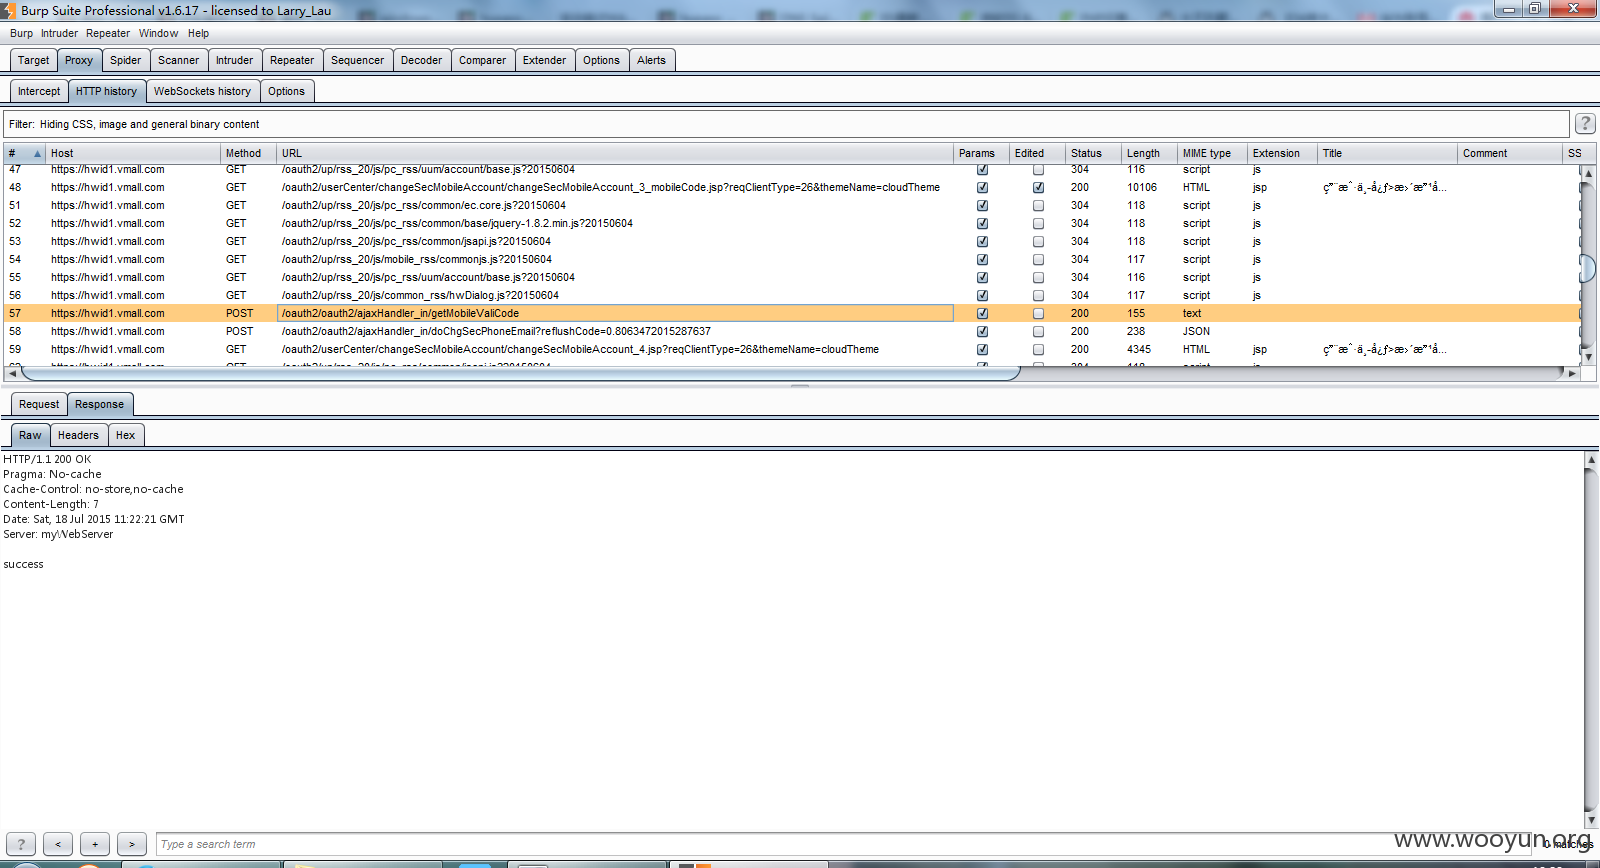Click Burp Suite title bar logo icon

(x=8, y=10)
